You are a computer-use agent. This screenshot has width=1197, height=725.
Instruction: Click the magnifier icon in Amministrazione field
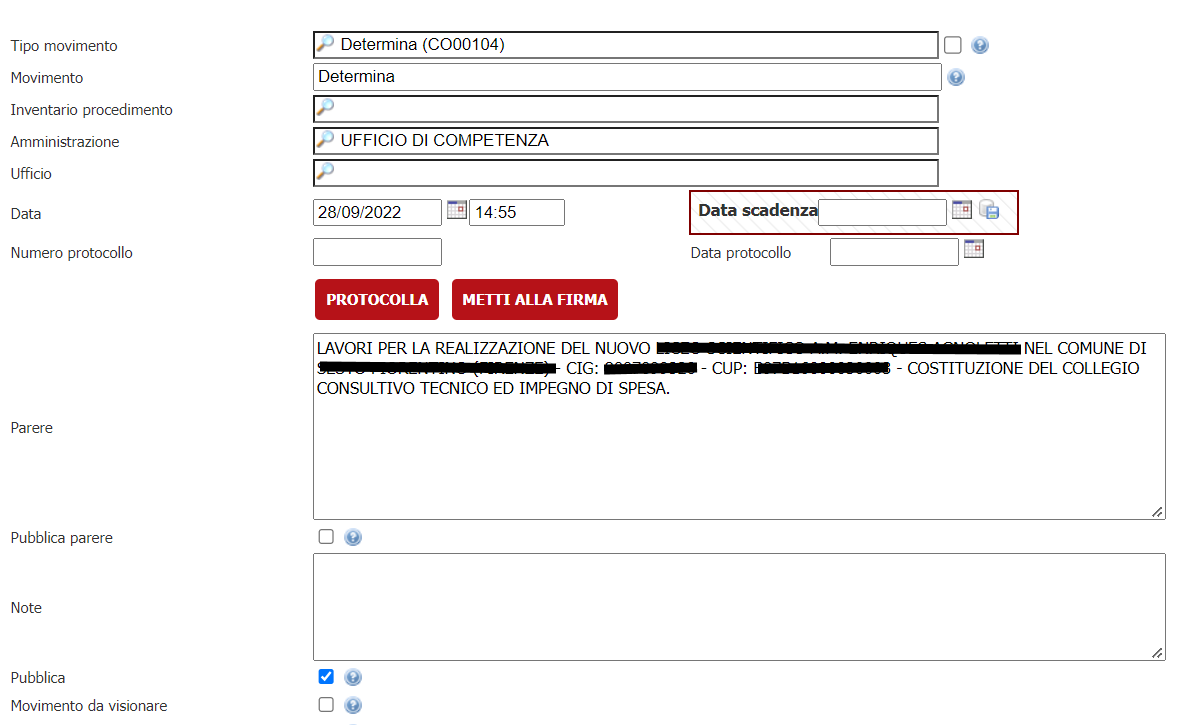pos(325,140)
